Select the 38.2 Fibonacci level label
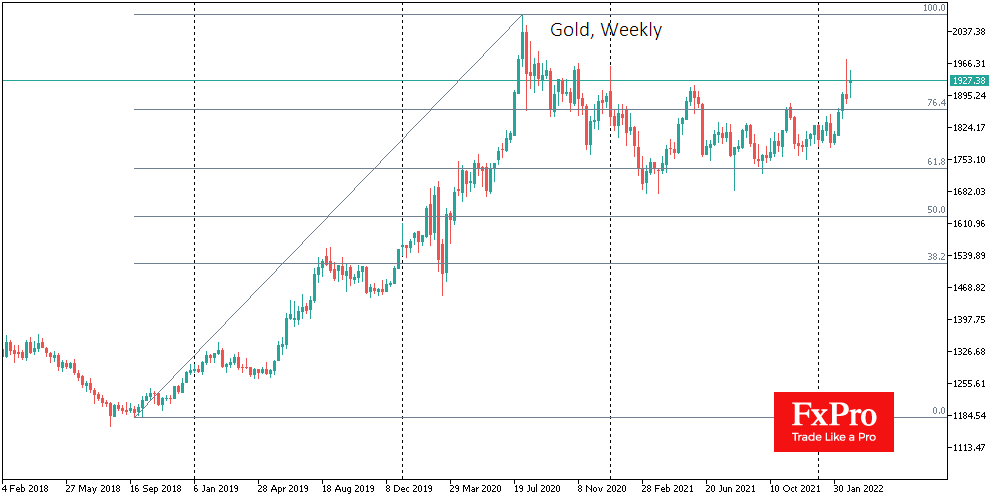Viewport: 1000px width, 500px height. tap(936, 257)
